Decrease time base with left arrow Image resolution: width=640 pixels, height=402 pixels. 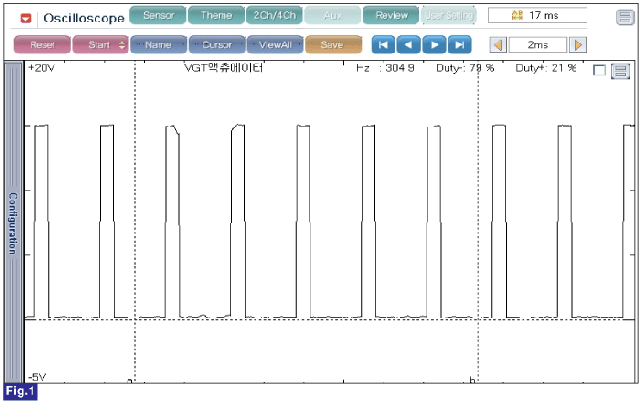click(498, 45)
